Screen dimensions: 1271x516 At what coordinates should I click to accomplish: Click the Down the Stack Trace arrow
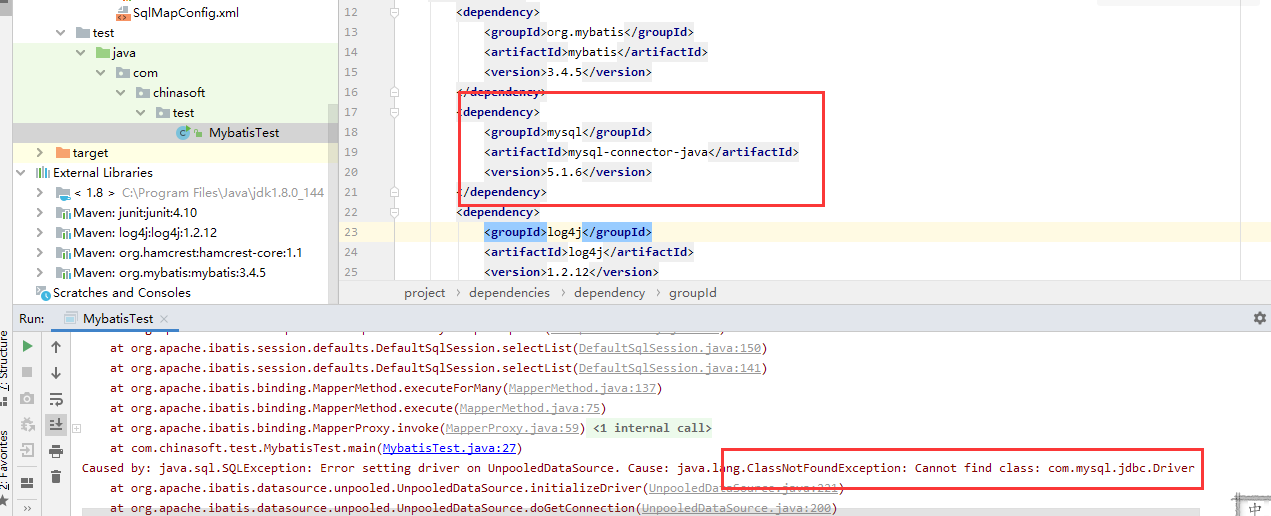[x=56, y=372]
